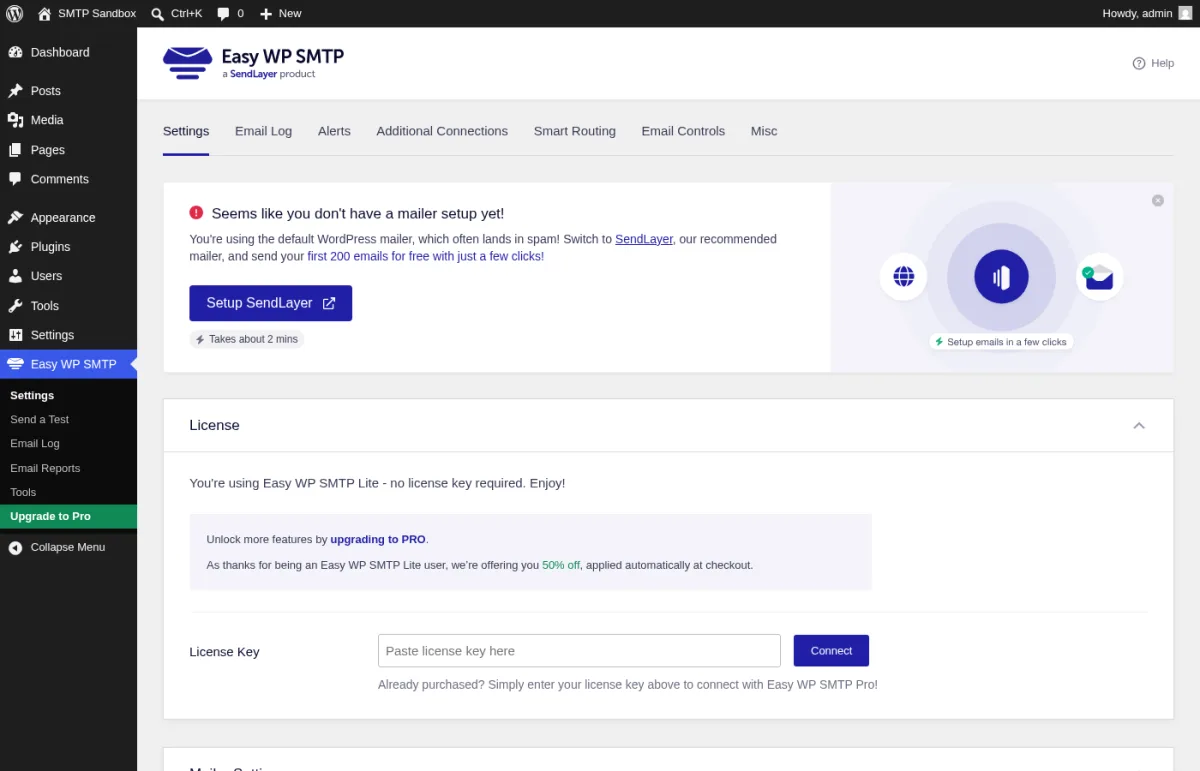Open the Ctrl+K search in admin bar
This screenshot has width=1200, height=771.
click(x=176, y=13)
